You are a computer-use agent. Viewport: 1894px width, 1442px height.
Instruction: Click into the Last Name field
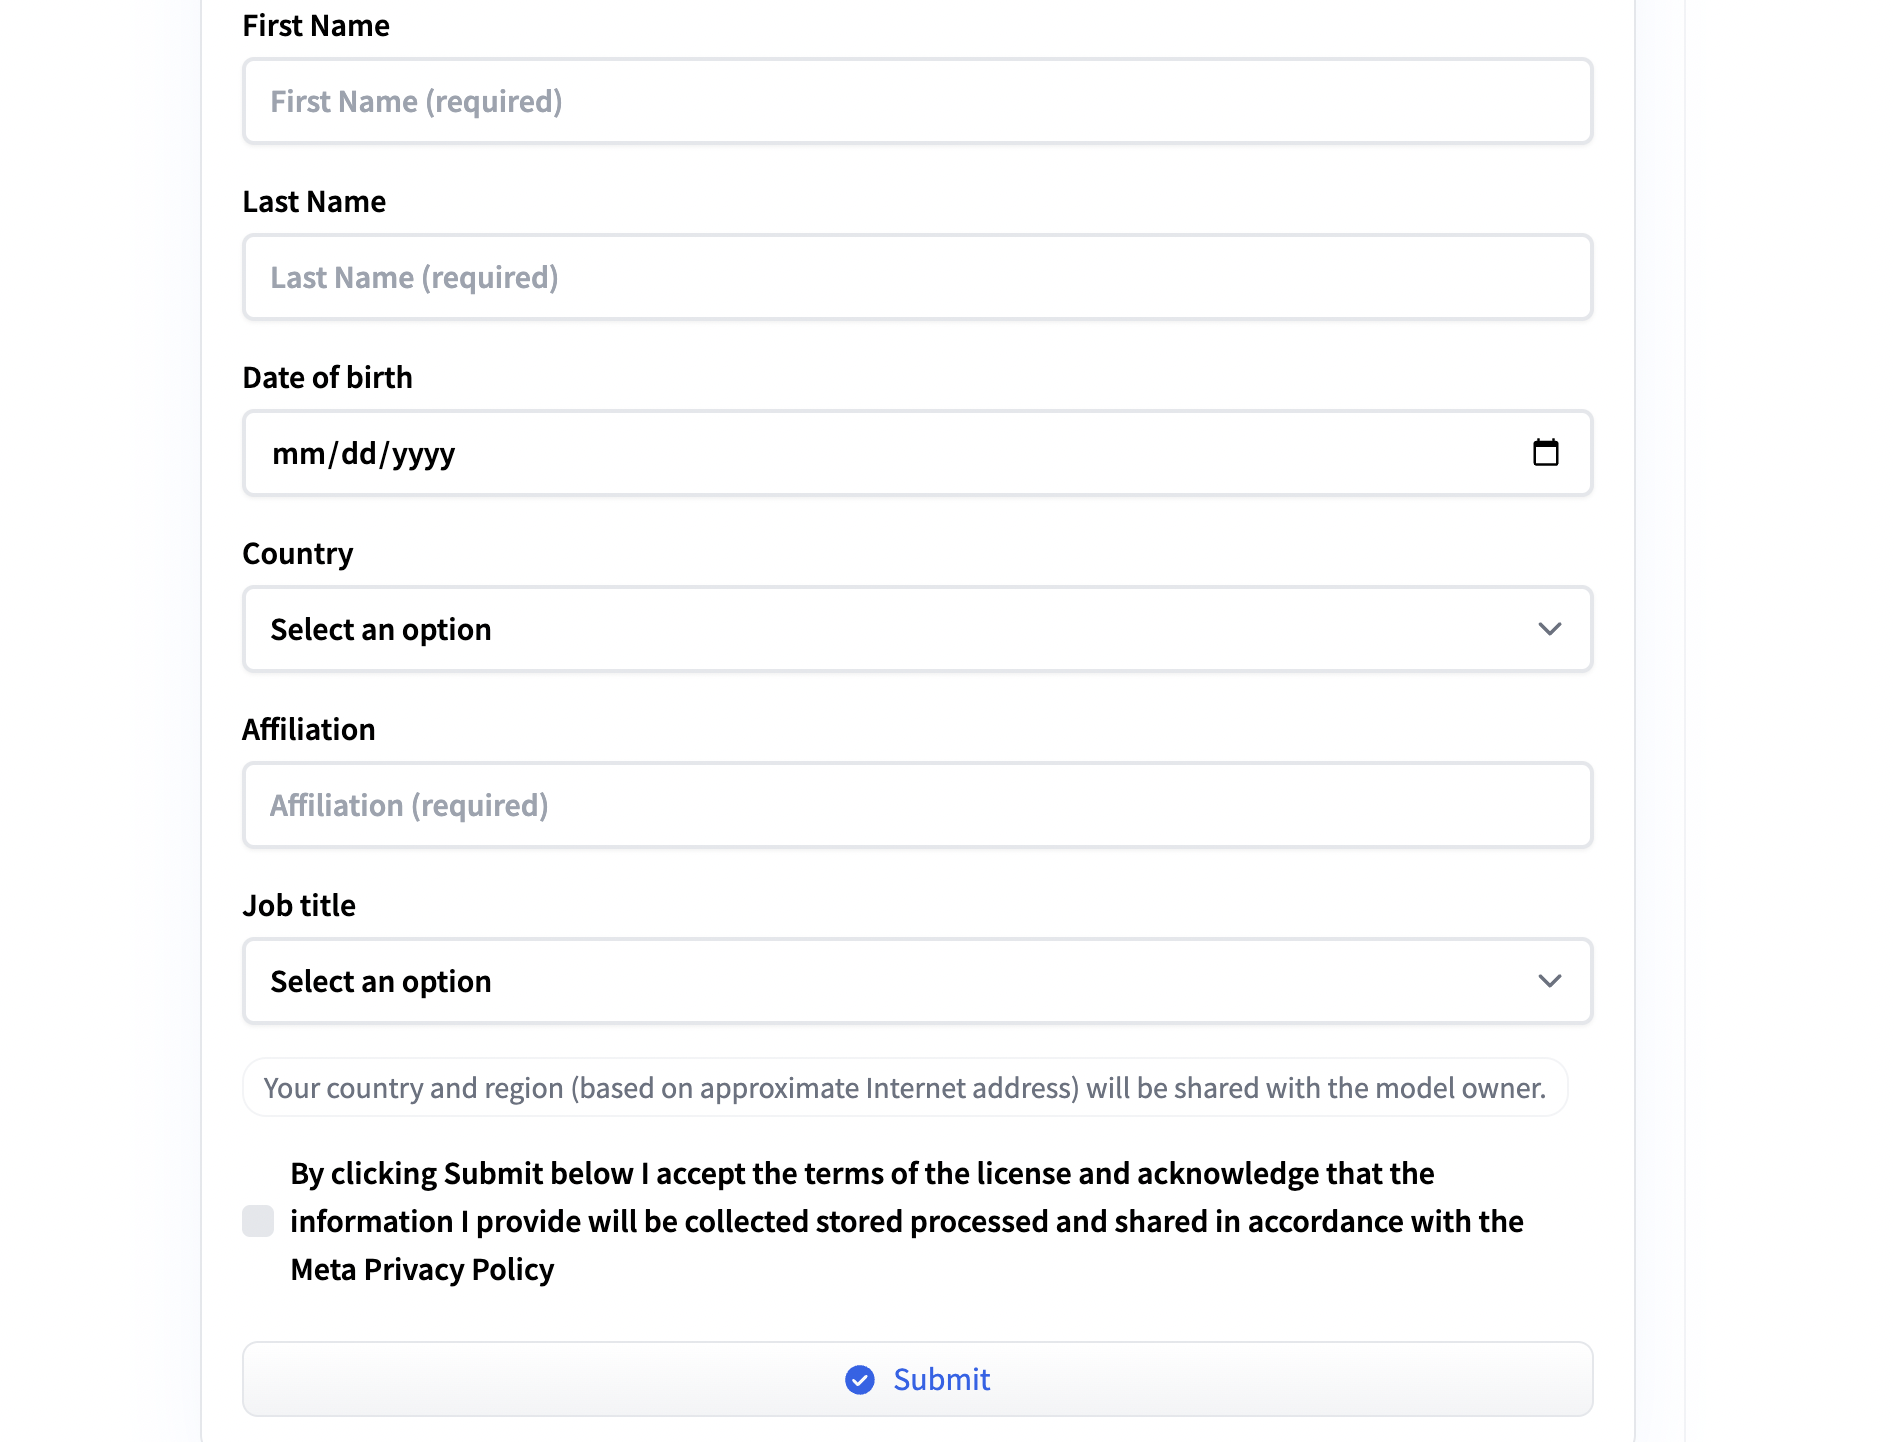tap(916, 277)
